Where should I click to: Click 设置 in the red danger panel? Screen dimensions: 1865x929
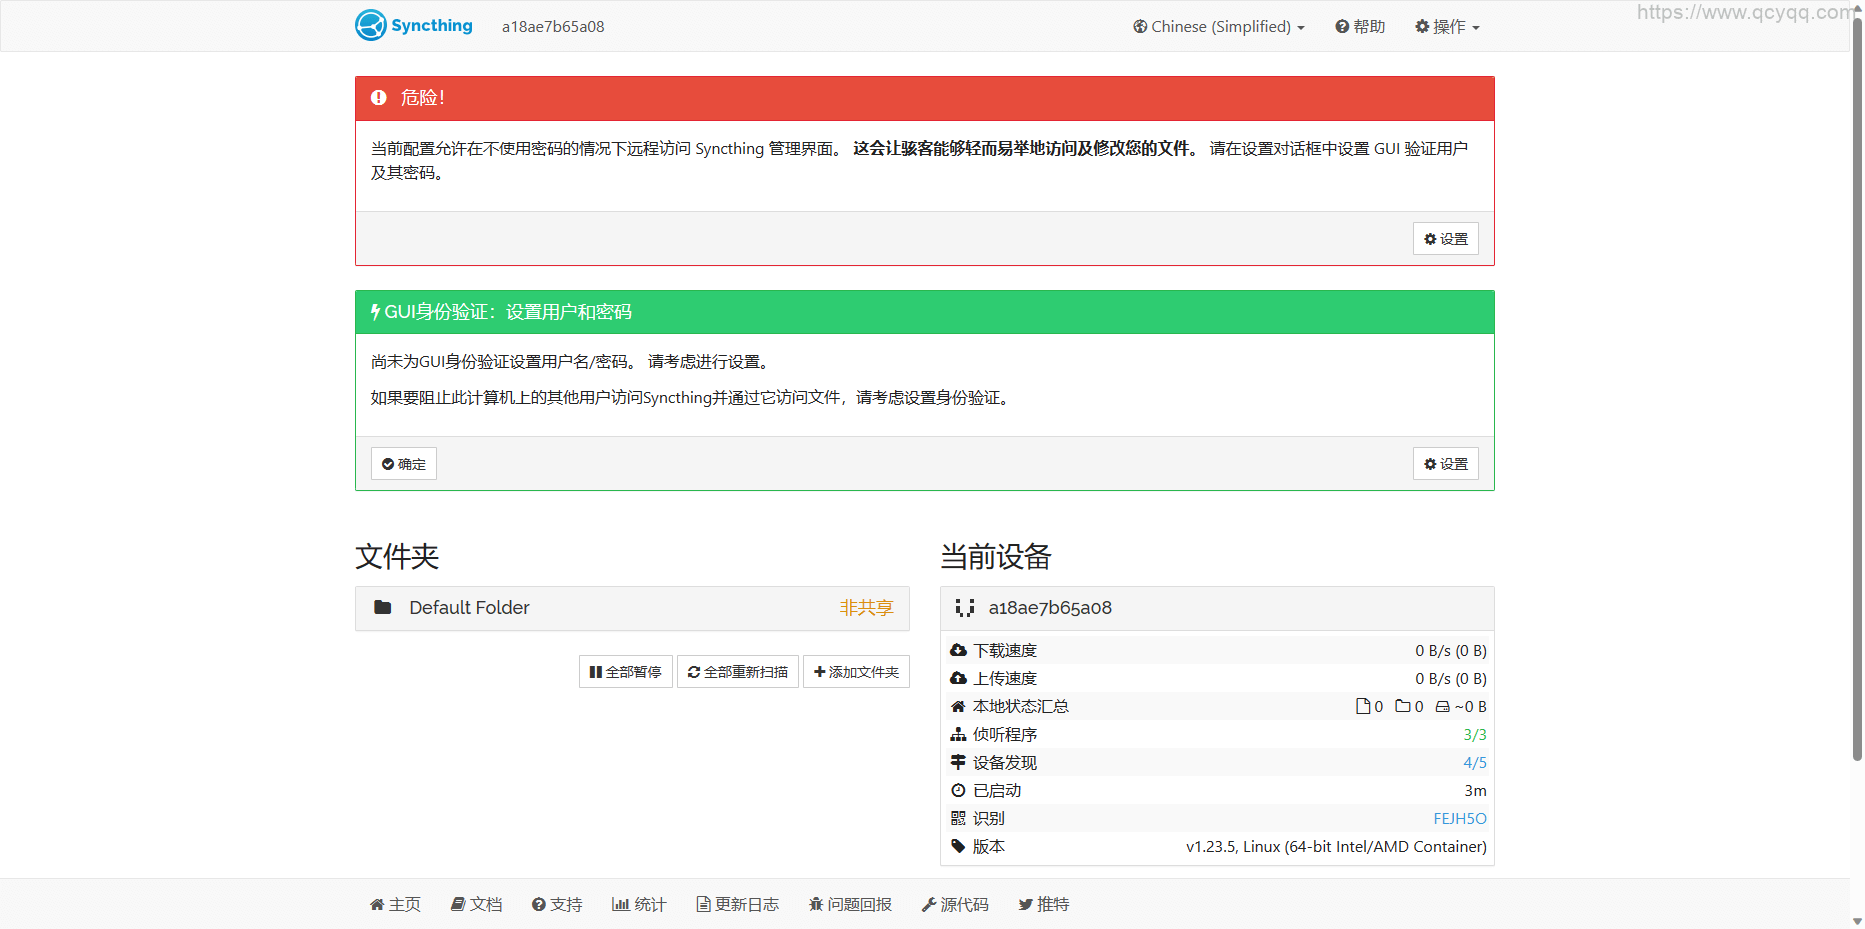click(x=1445, y=239)
